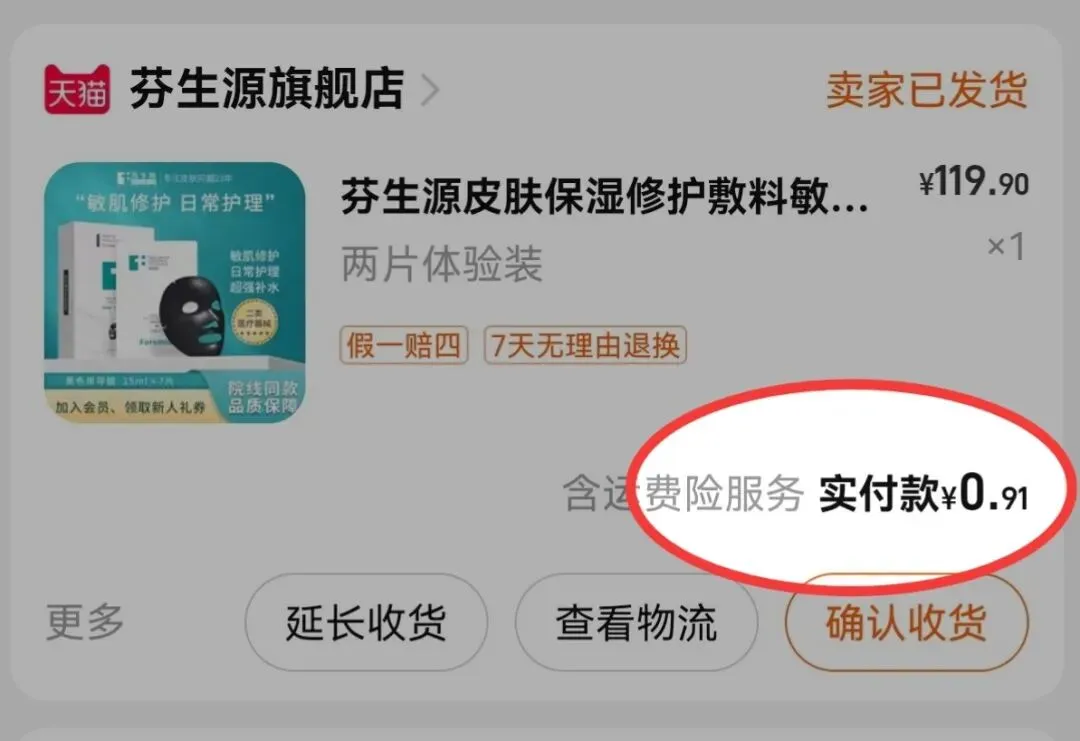The image size is (1080, 741).
Task: Tap the 确认收货 button
Action: 906,622
